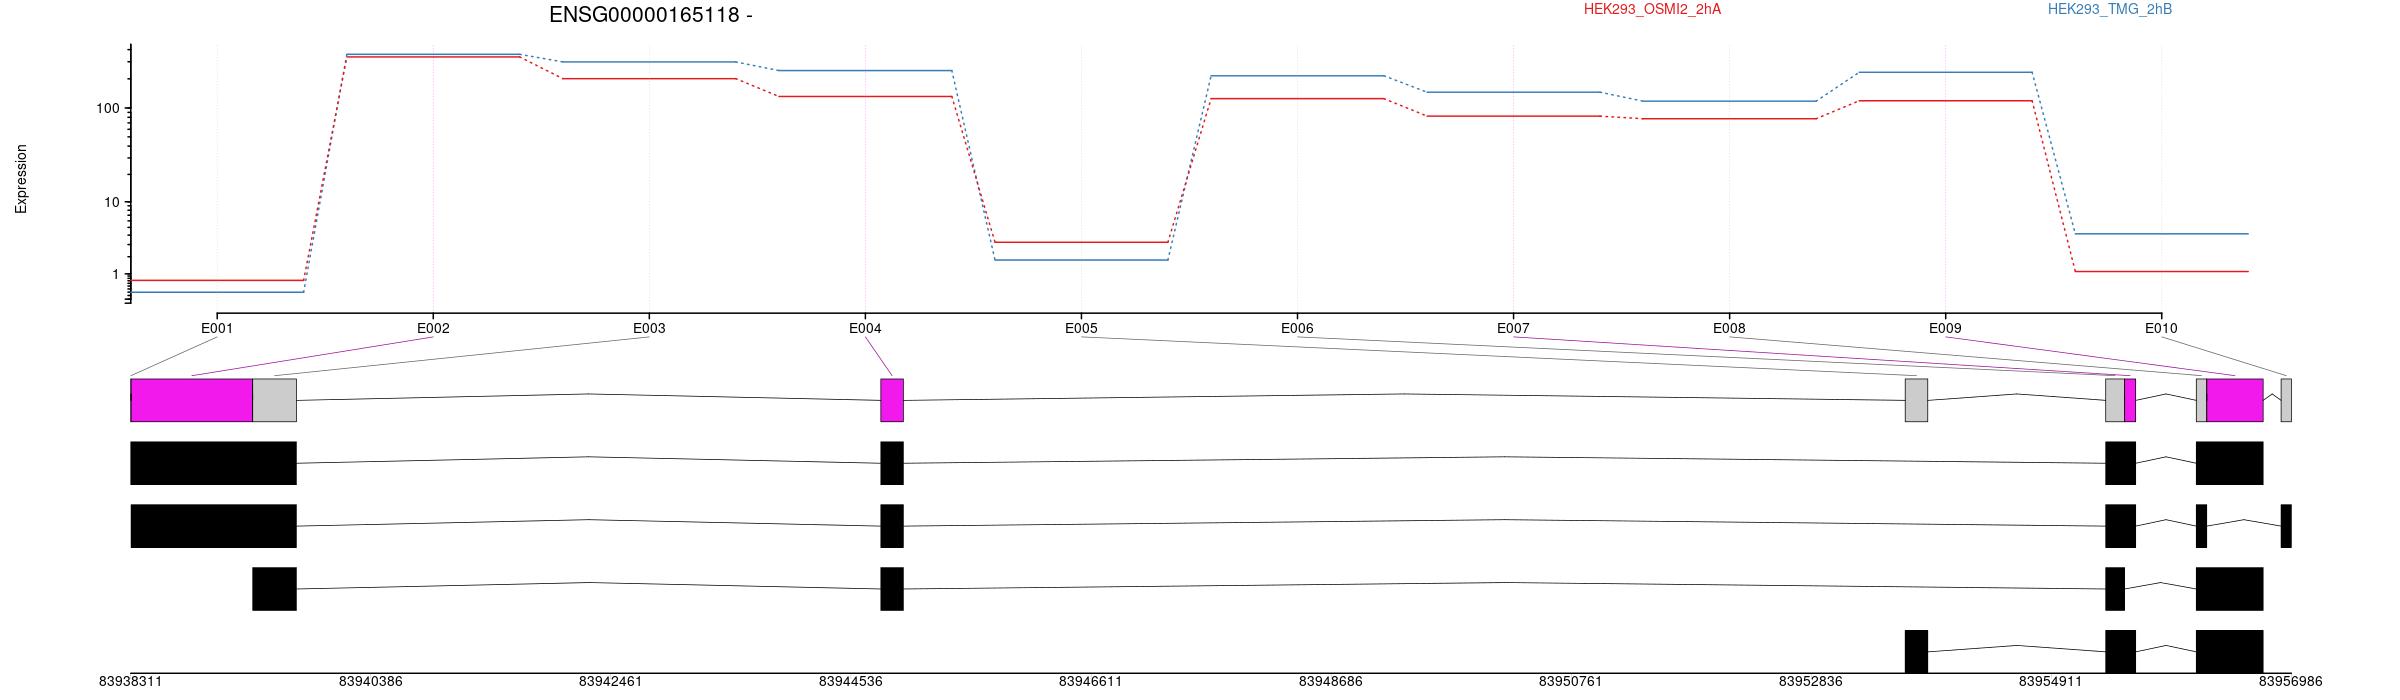Click genomic coordinate 83948686

tap(1330, 682)
